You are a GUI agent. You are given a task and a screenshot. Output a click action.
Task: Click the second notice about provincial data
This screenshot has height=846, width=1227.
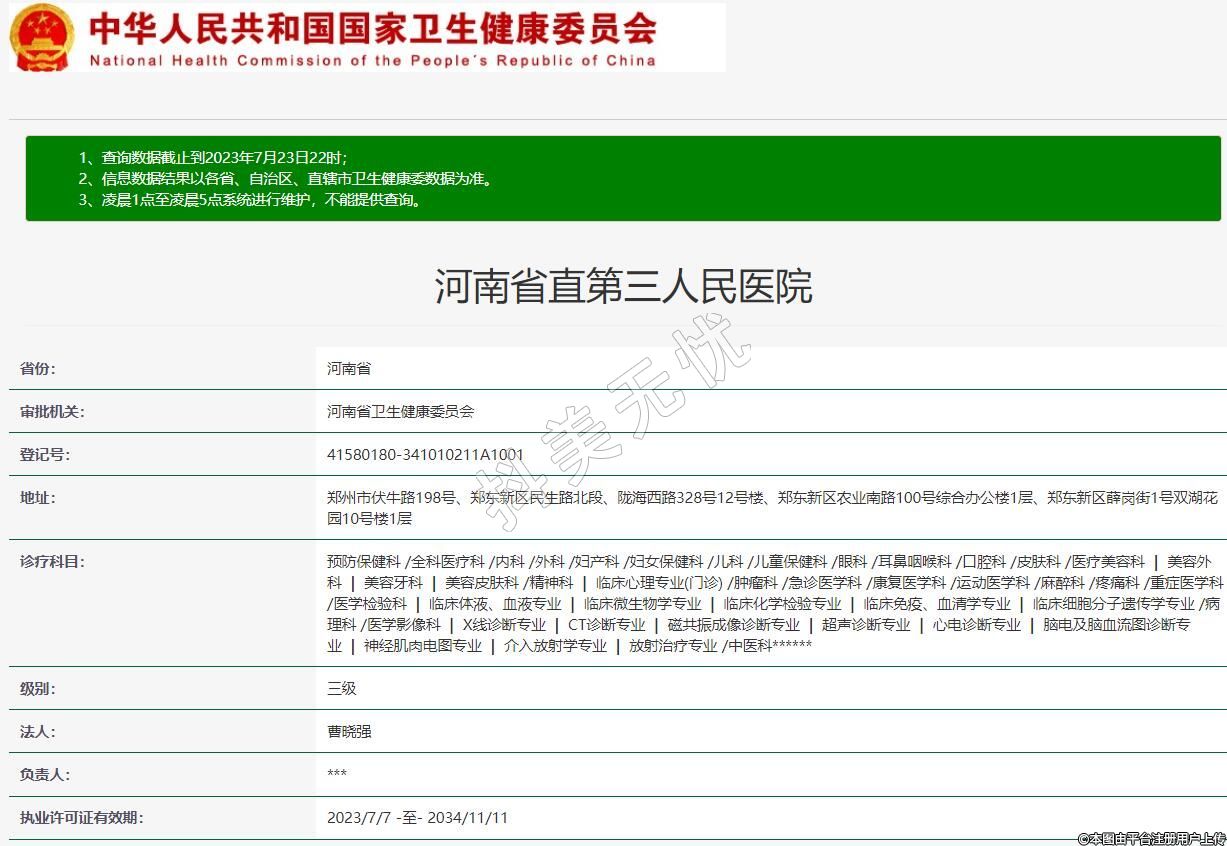tap(286, 179)
